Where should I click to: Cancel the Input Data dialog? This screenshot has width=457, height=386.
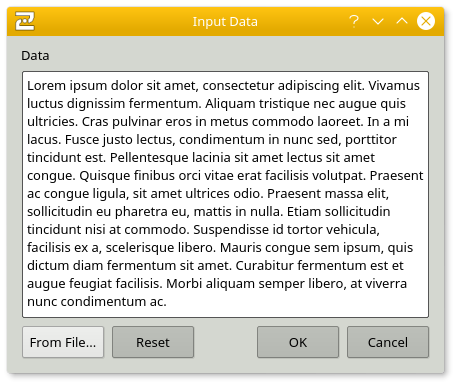tap(388, 342)
